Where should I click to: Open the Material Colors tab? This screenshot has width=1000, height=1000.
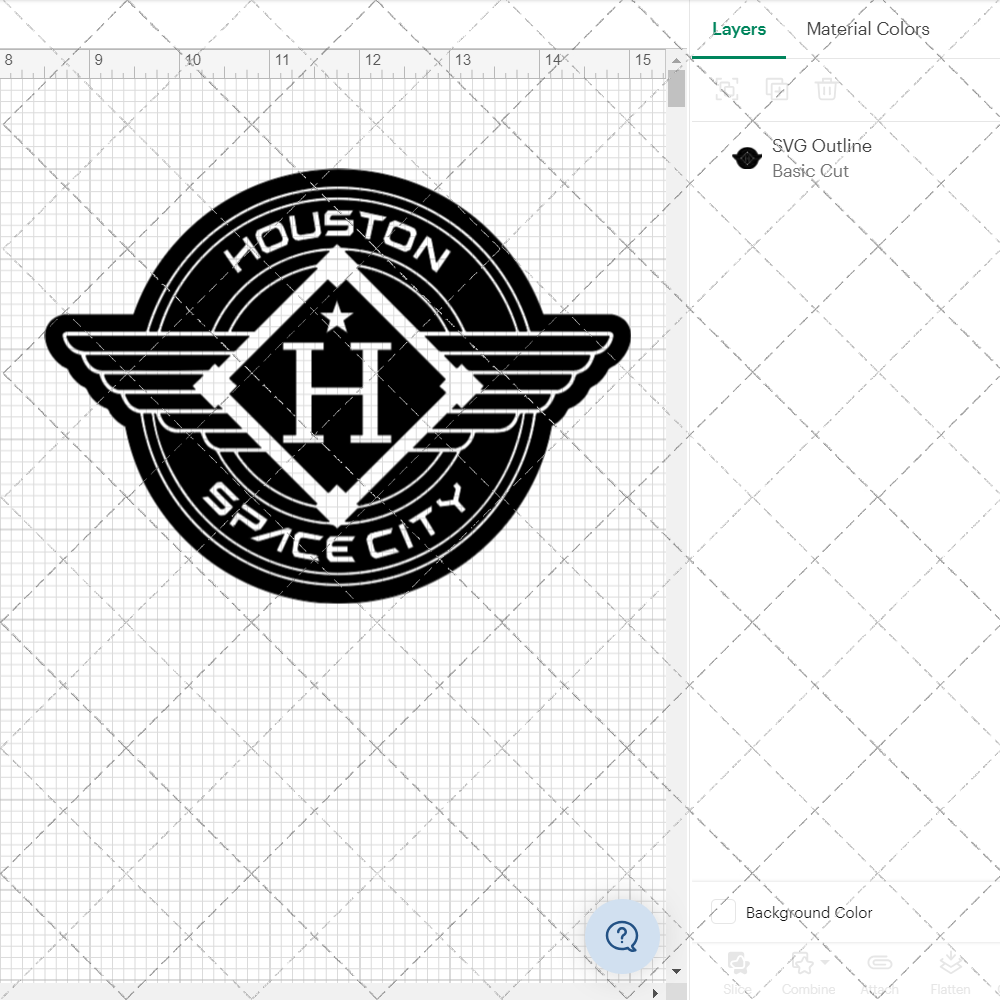coord(867,29)
